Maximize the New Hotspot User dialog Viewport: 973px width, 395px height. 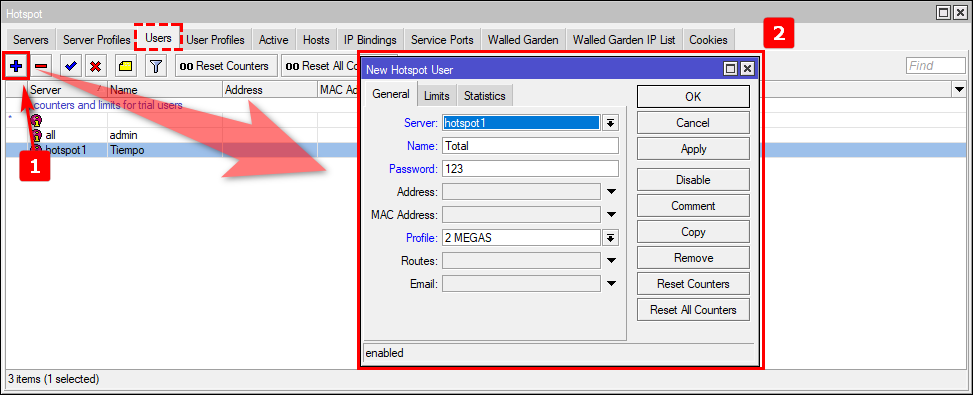click(x=731, y=69)
